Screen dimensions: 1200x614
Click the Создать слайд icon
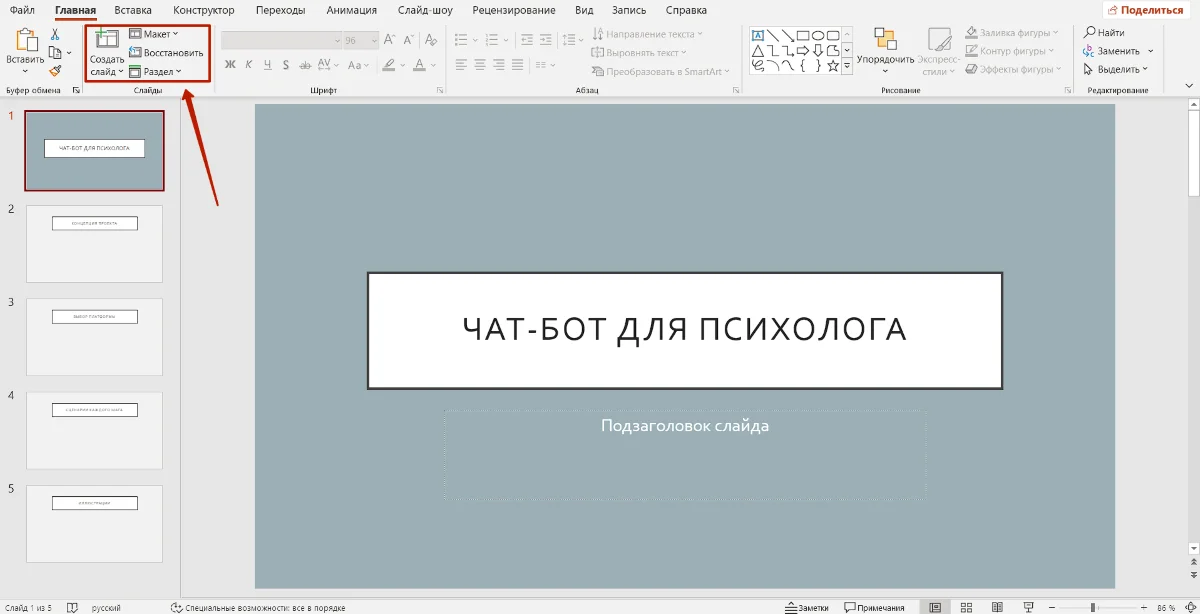coord(106,39)
